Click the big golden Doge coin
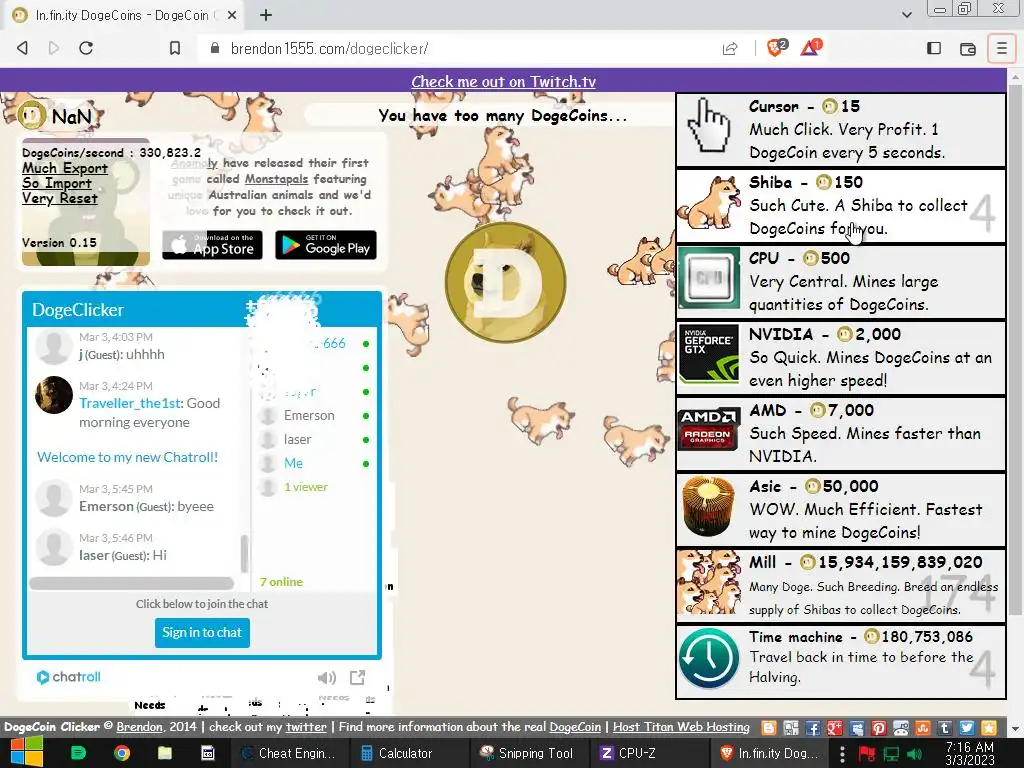This screenshot has height=768, width=1024. coord(505,282)
